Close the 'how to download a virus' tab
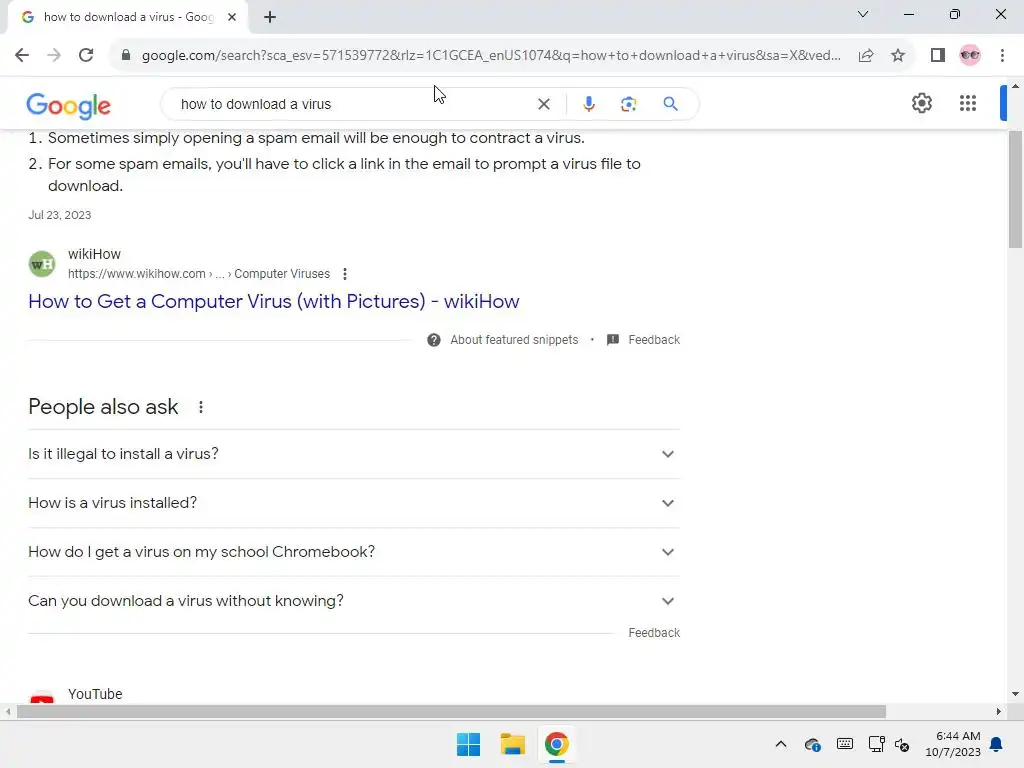1024x768 pixels. pos(232,17)
